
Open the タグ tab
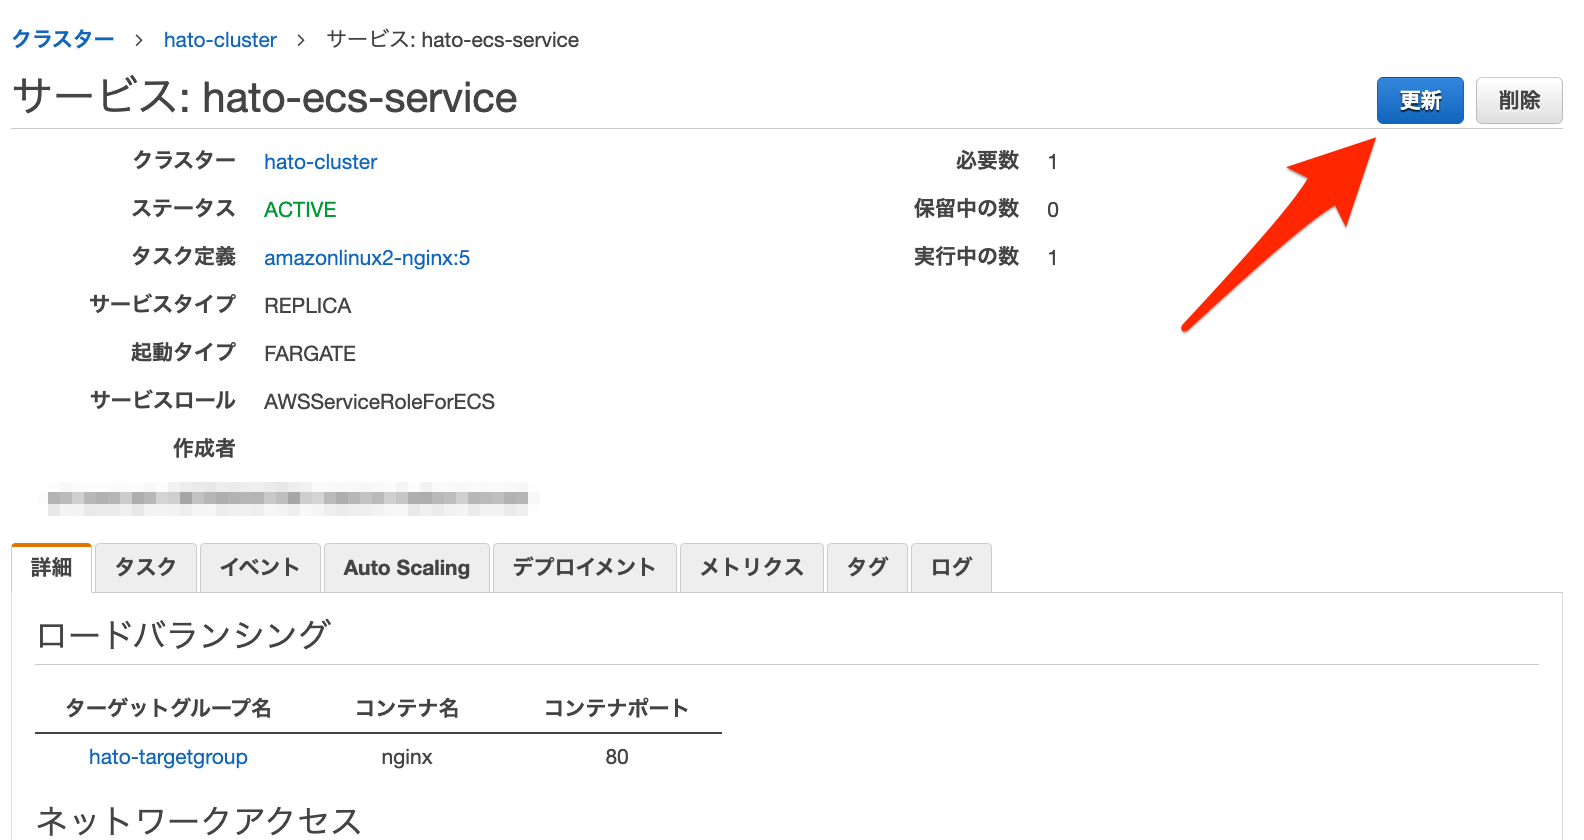(x=867, y=568)
